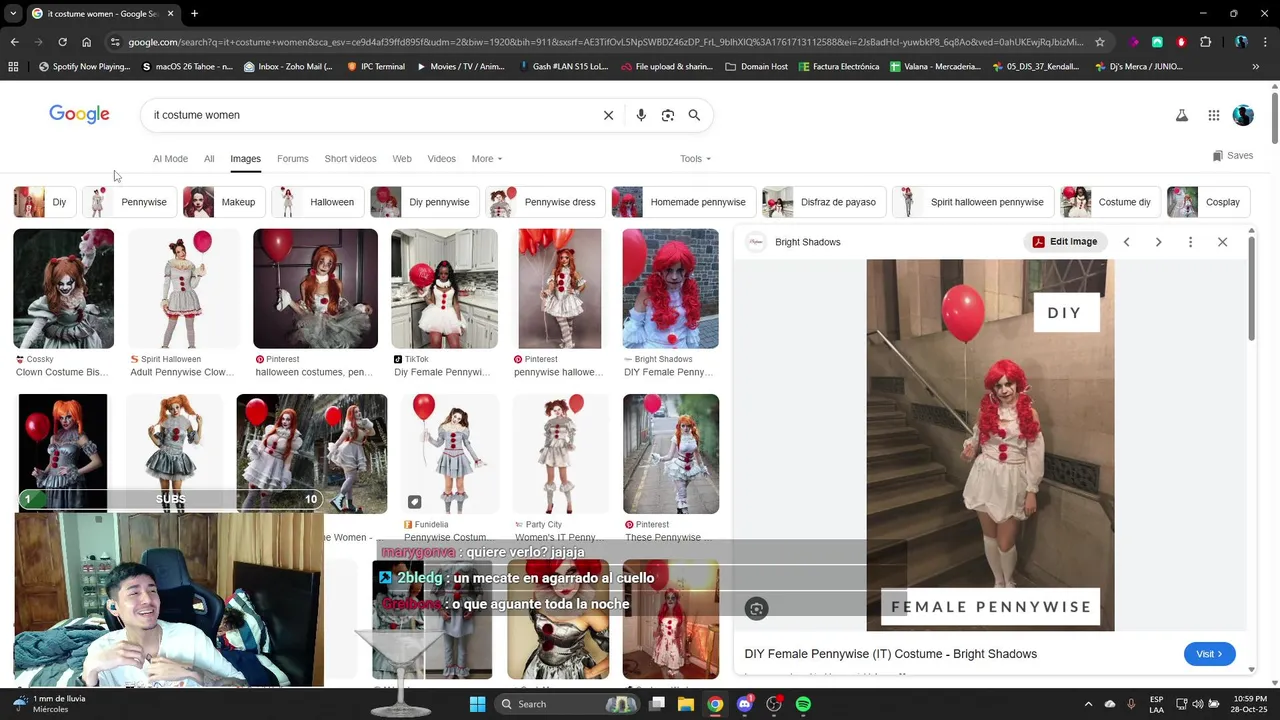Image resolution: width=1280 pixels, height=720 pixels.
Task: Clear the search box with the X icon
Action: [x=608, y=115]
